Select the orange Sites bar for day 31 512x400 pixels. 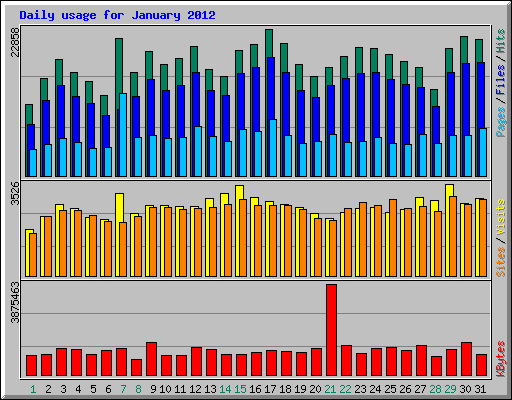483,238
